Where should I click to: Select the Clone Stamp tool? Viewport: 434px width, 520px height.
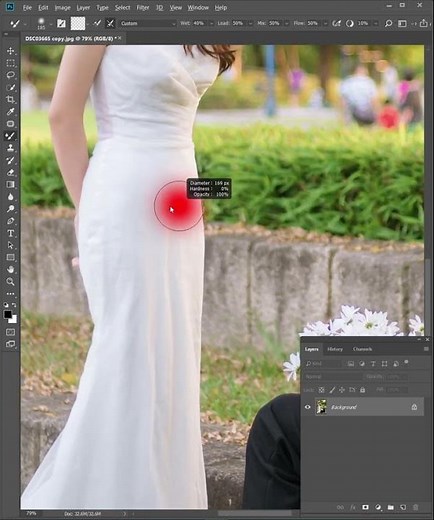point(10,148)
